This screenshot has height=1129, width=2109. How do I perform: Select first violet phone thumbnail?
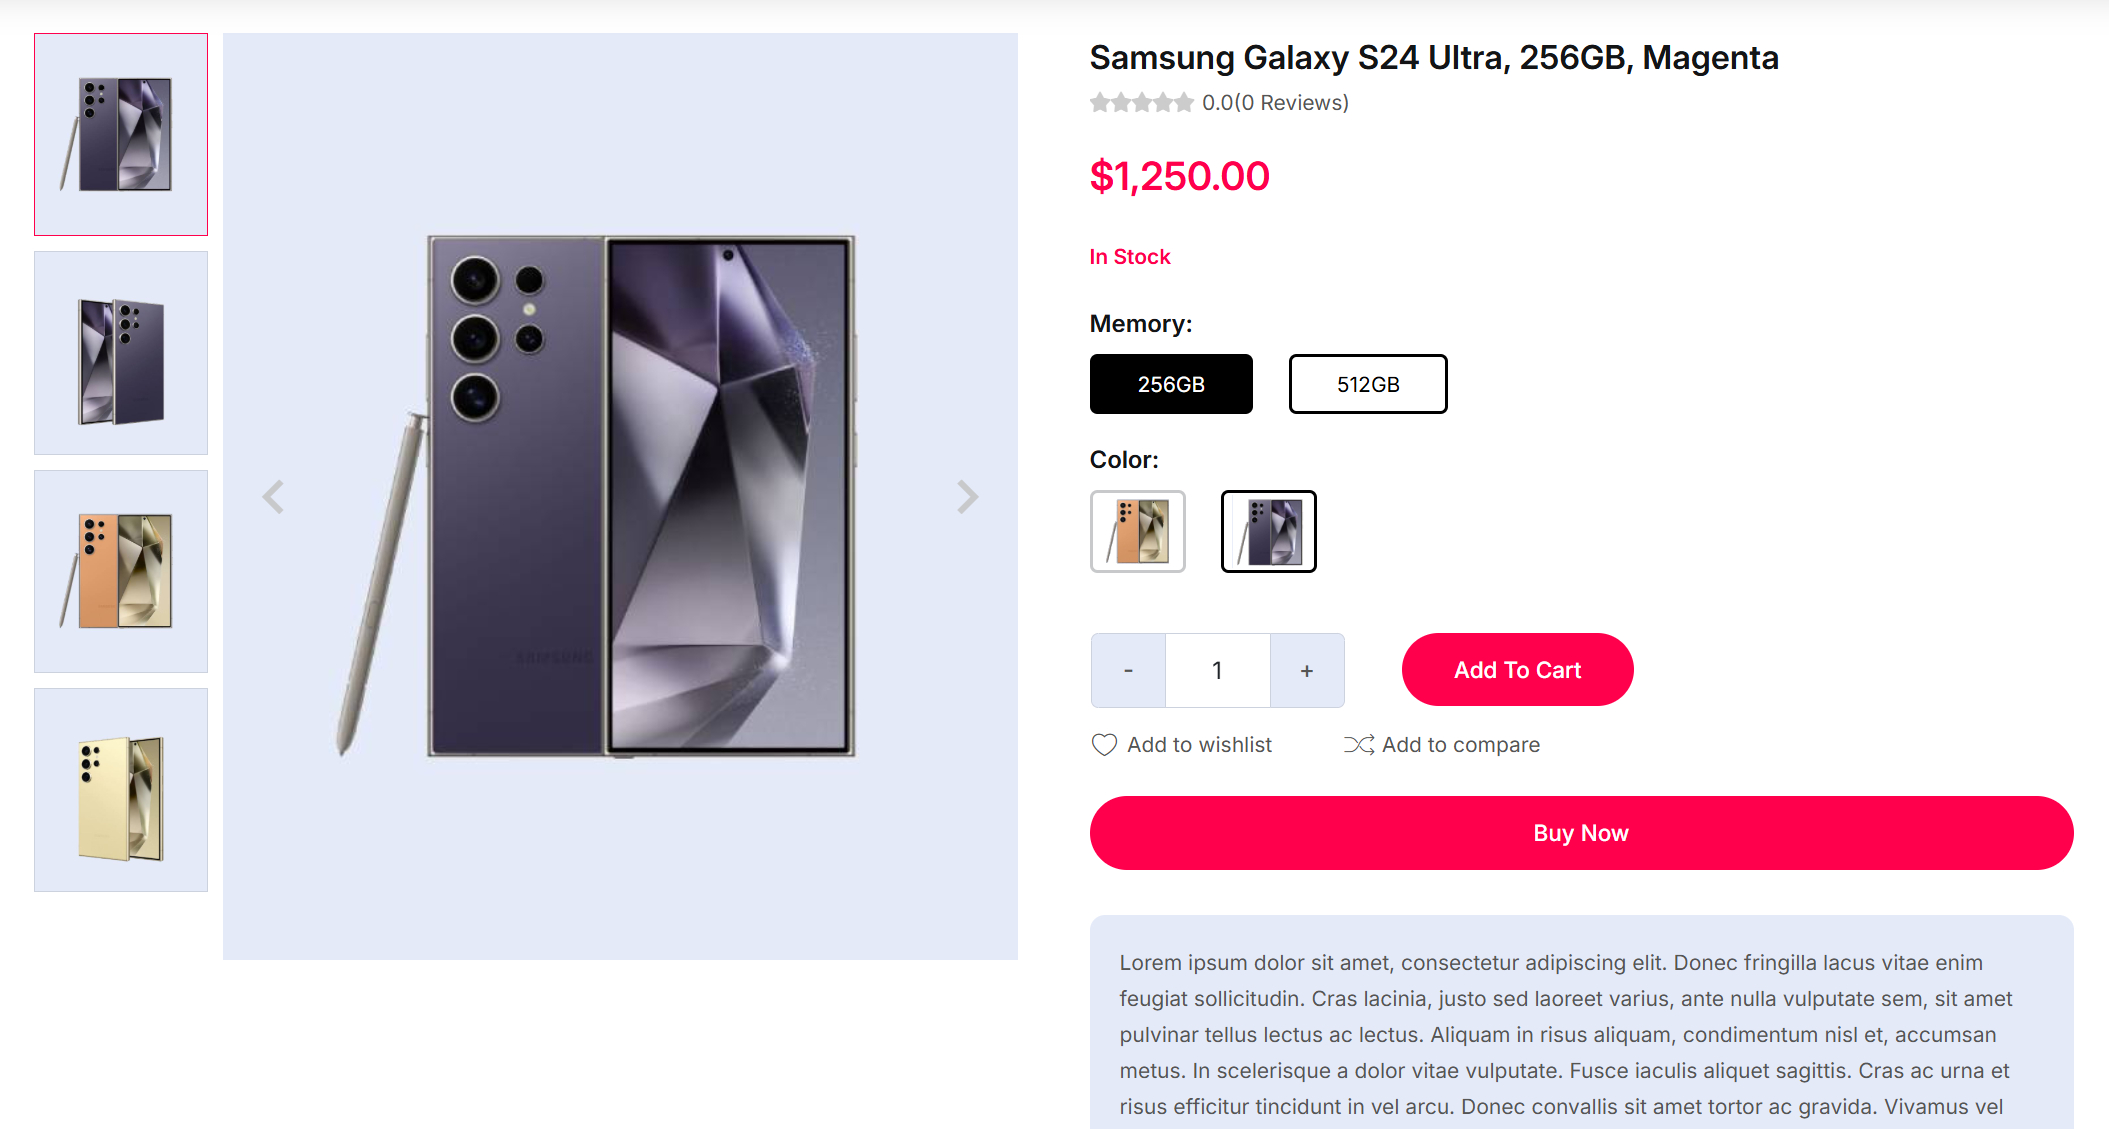pos(121,135)
